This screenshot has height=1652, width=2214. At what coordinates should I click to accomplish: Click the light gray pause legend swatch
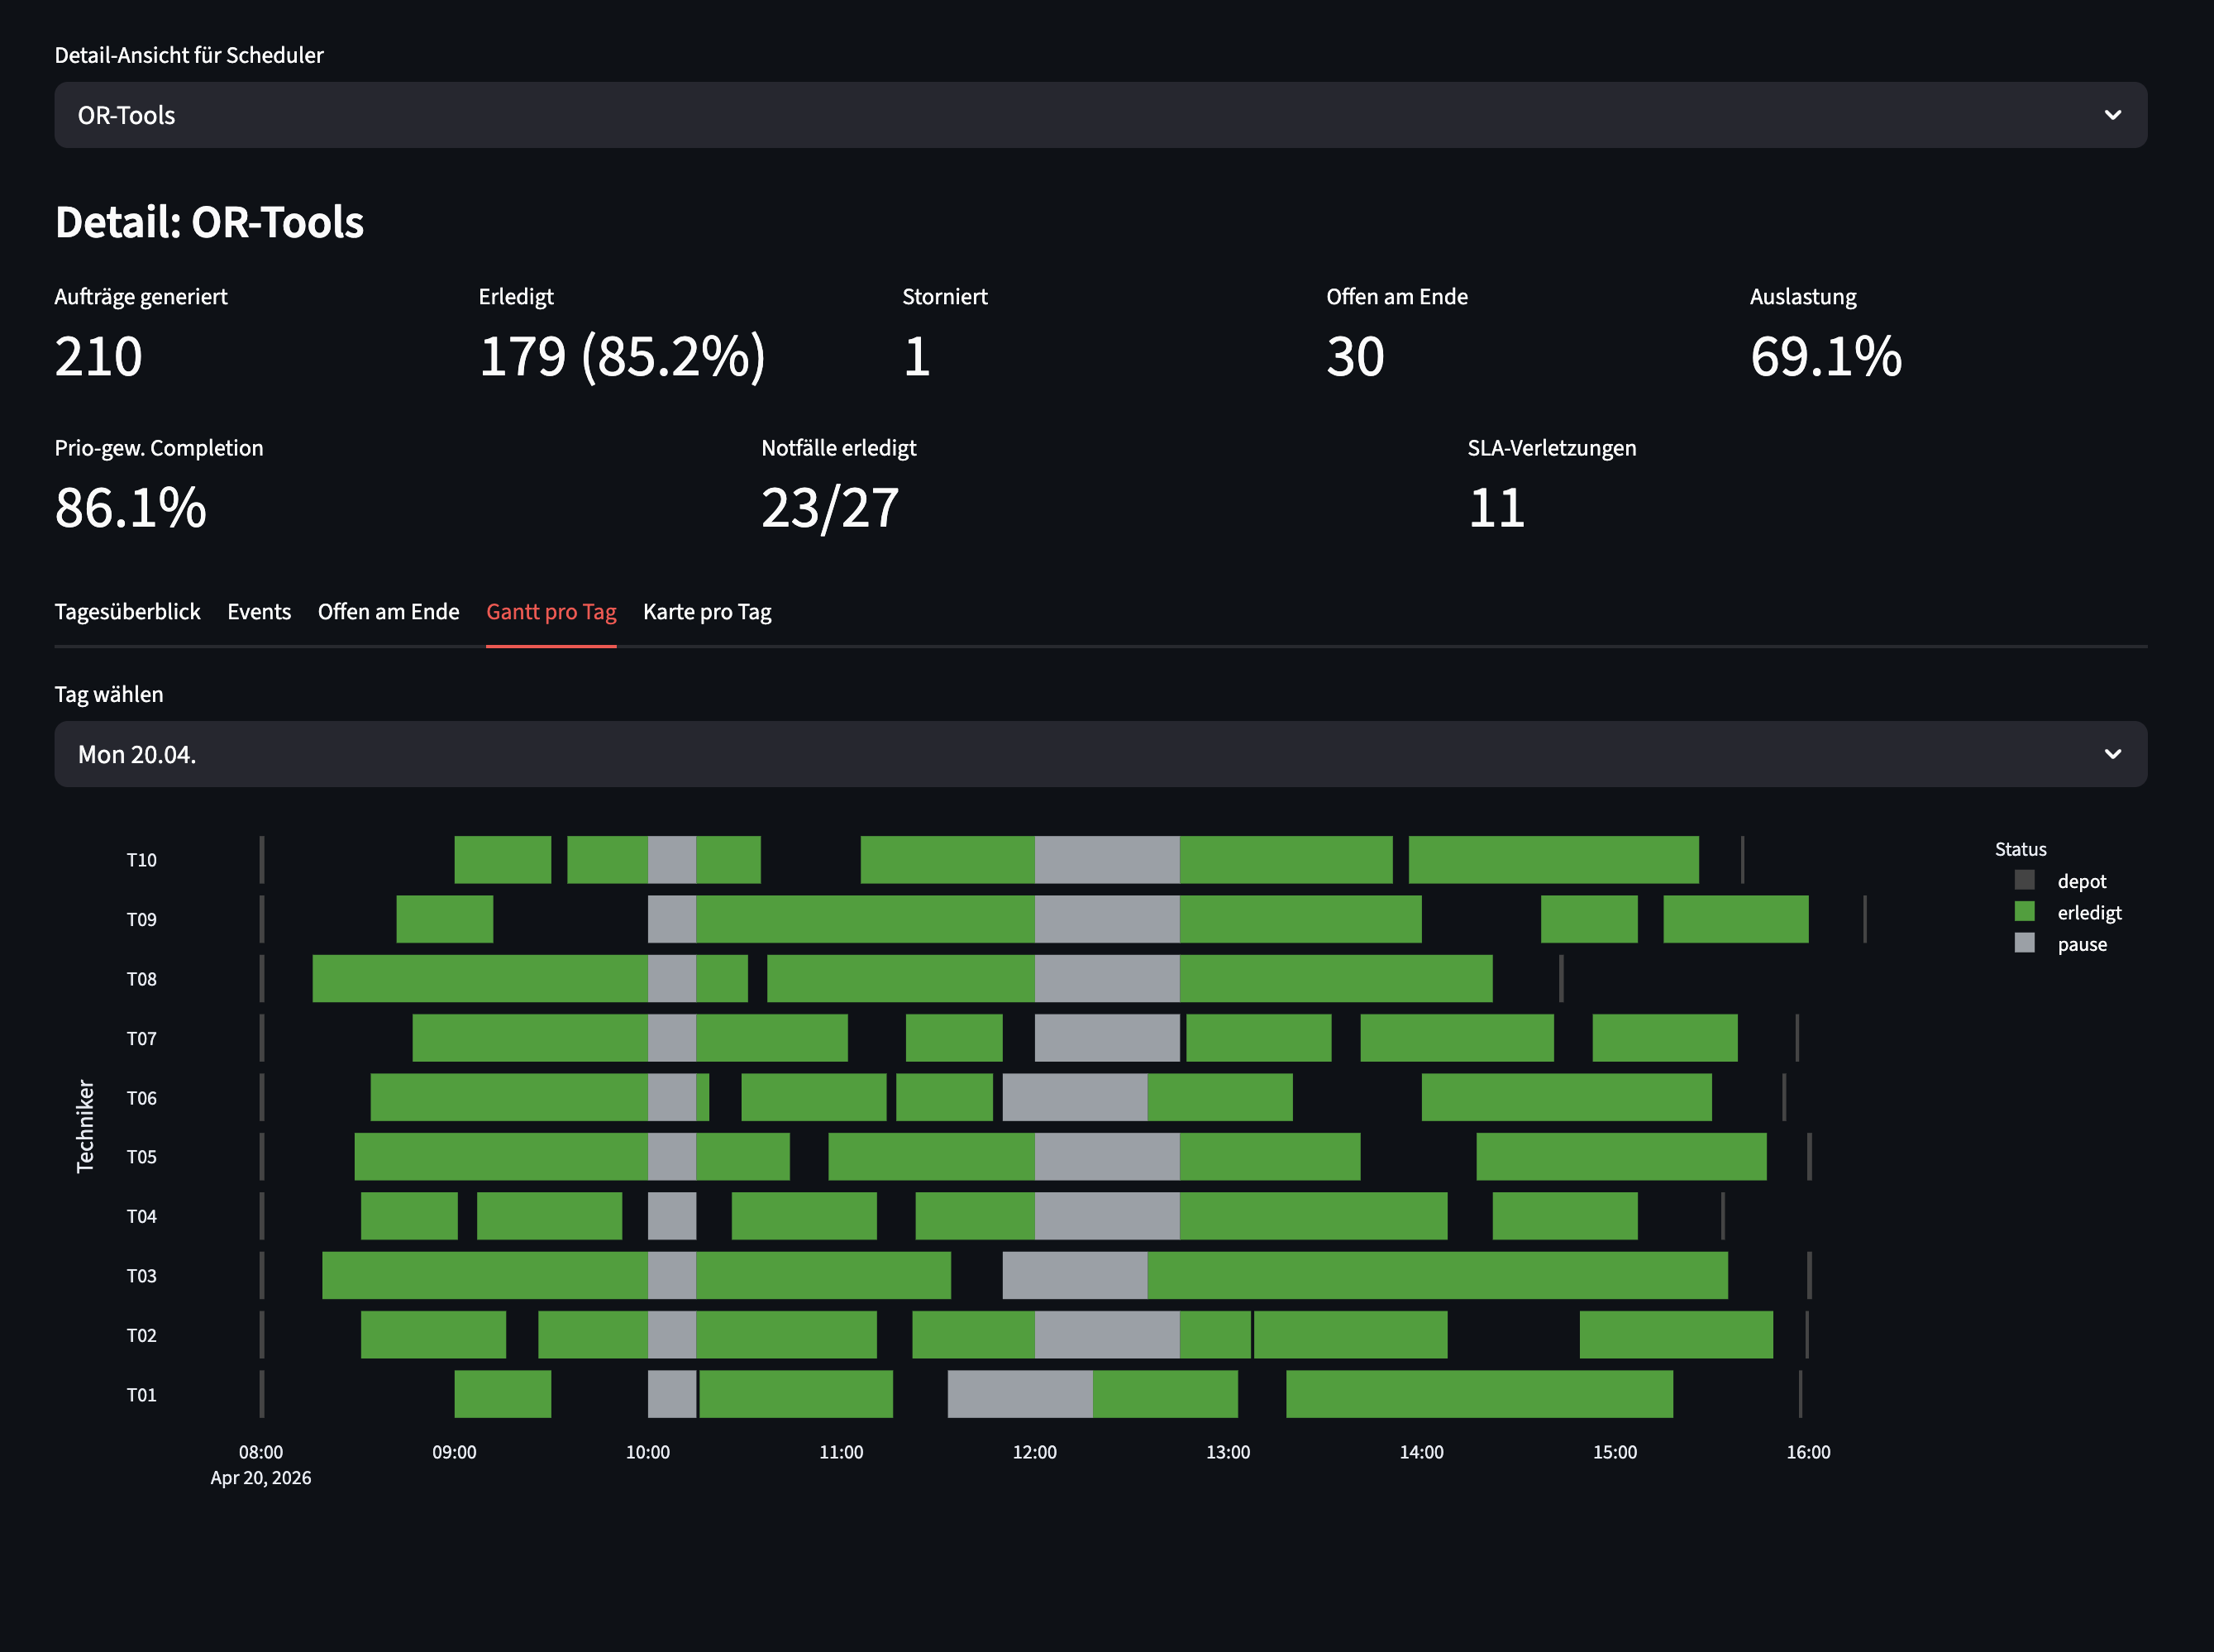pos(2024,943)
